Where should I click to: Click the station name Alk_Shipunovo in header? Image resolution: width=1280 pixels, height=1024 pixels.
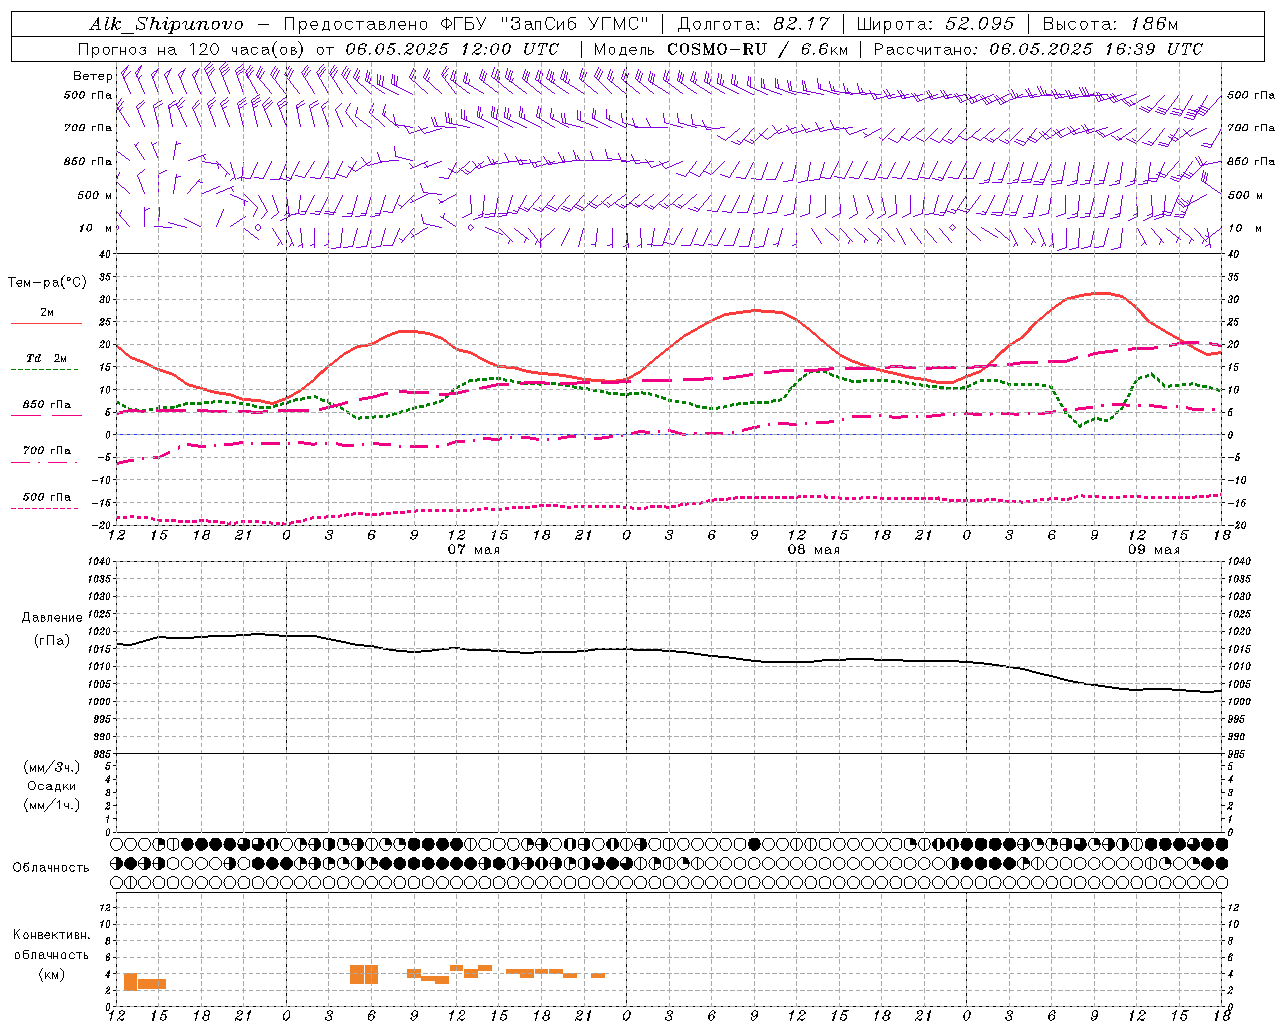[x=166, y=24]
